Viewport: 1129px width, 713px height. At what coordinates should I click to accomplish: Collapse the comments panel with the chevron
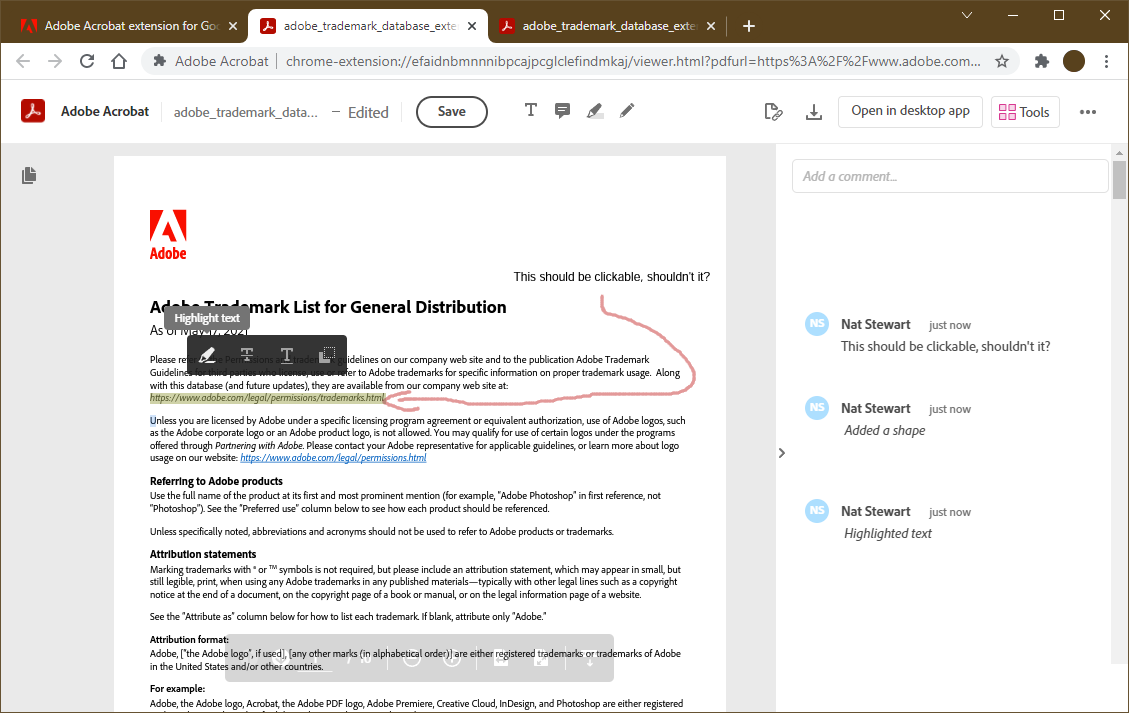pos(781,452)
